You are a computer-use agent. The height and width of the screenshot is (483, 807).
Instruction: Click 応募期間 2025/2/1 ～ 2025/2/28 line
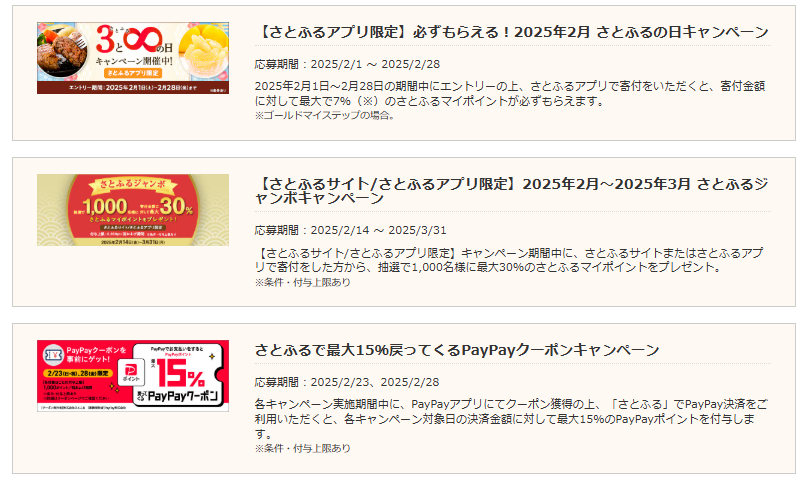click(x=347, y=64)
